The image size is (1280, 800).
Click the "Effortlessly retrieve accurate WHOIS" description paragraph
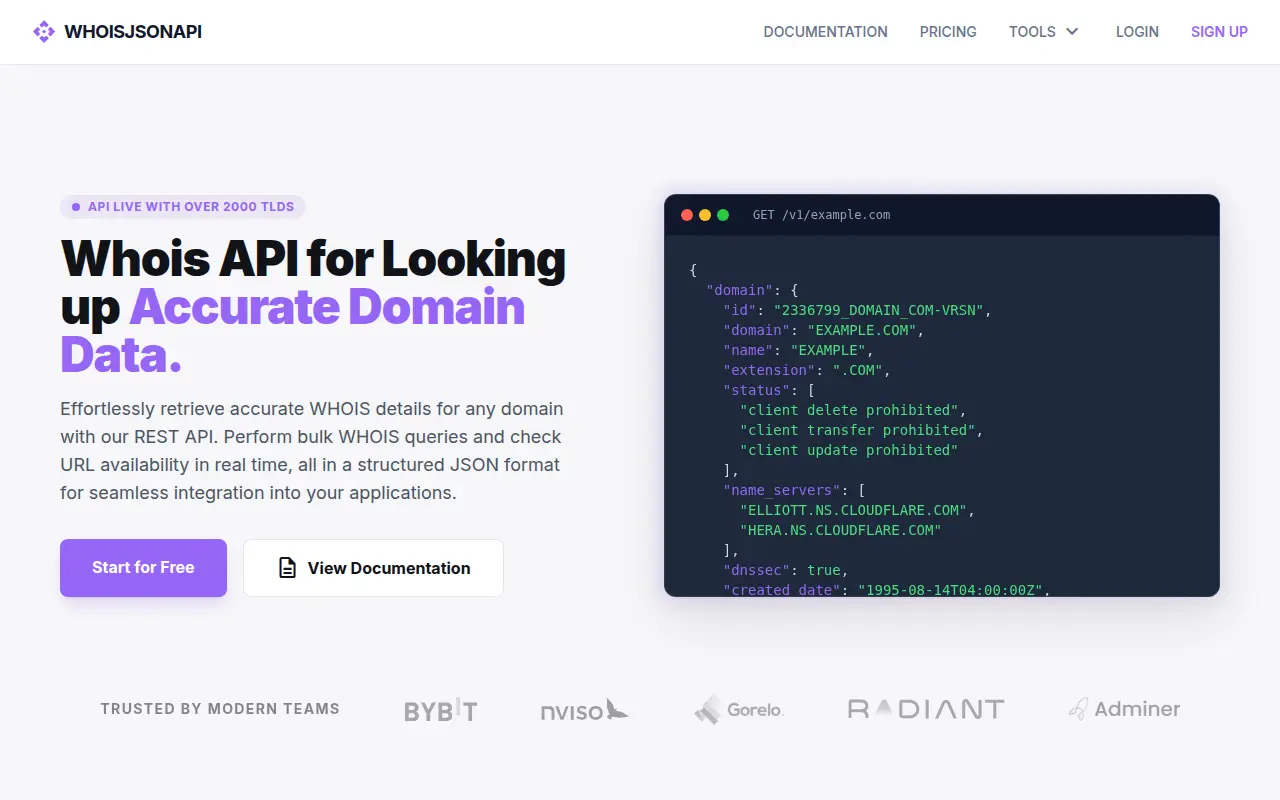tap(312, 451)
